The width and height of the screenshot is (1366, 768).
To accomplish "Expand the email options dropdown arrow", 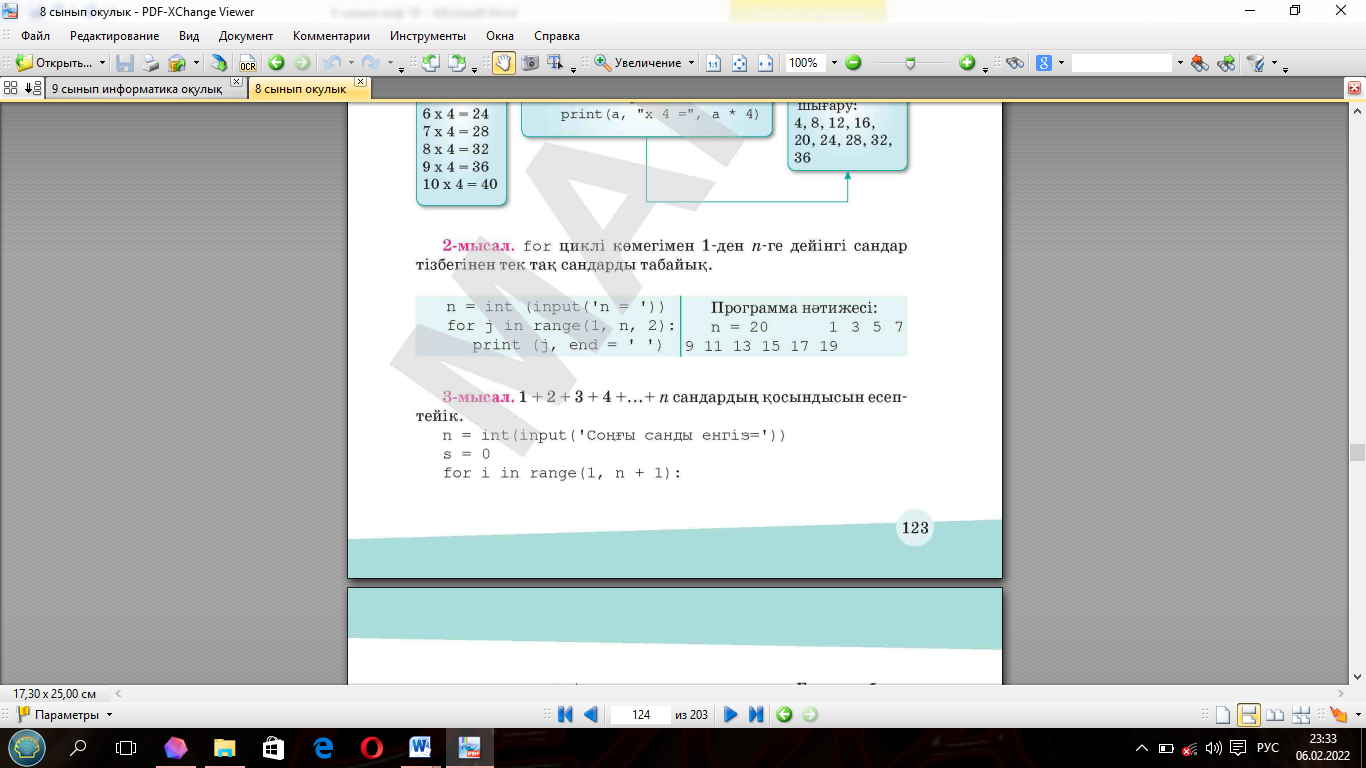I will 196,63.
